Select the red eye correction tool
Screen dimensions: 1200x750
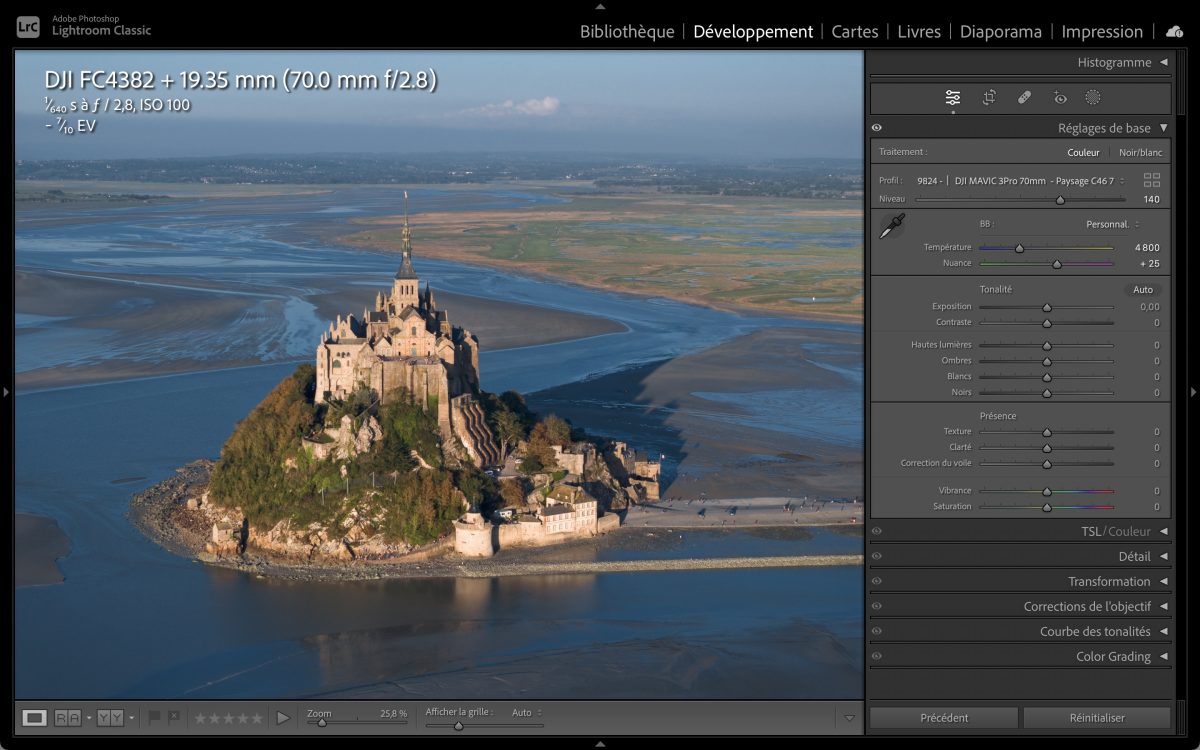(1060, 98)
